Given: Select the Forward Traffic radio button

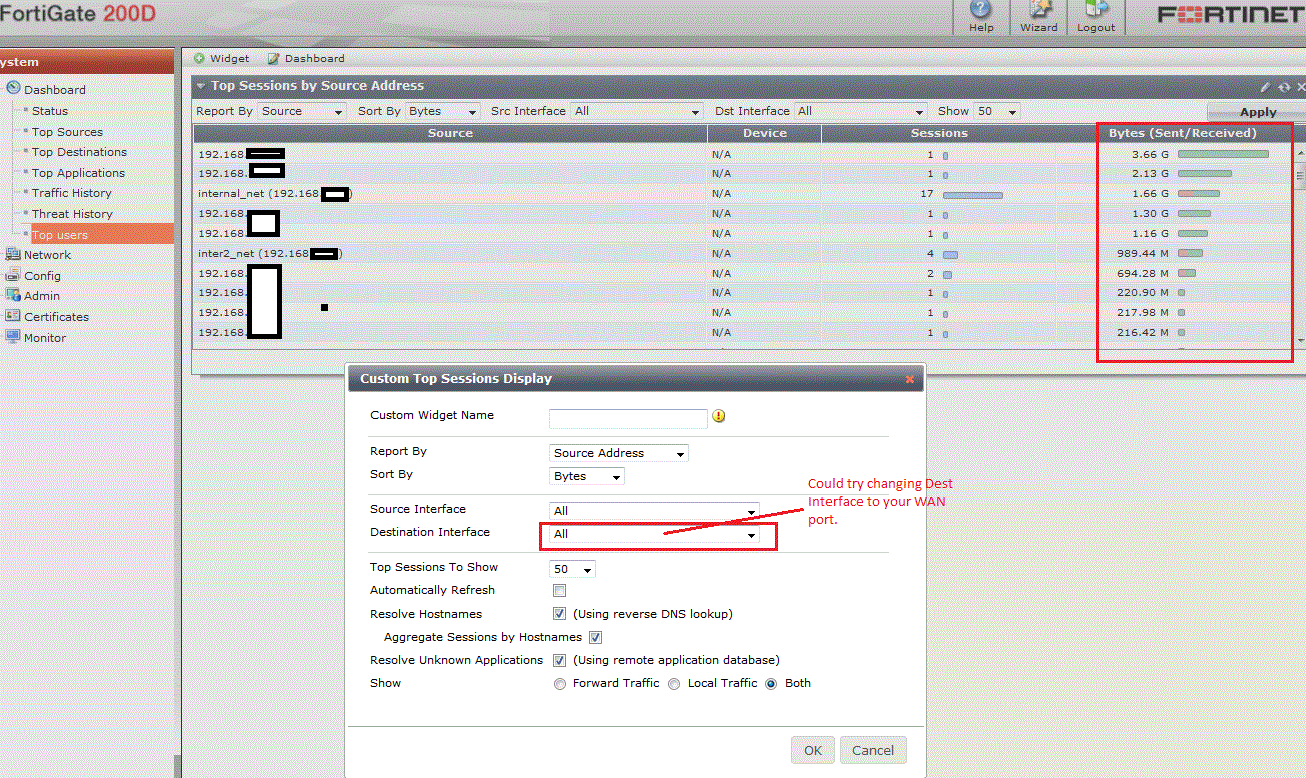Looking at the screenshot, I should (560, 684).
